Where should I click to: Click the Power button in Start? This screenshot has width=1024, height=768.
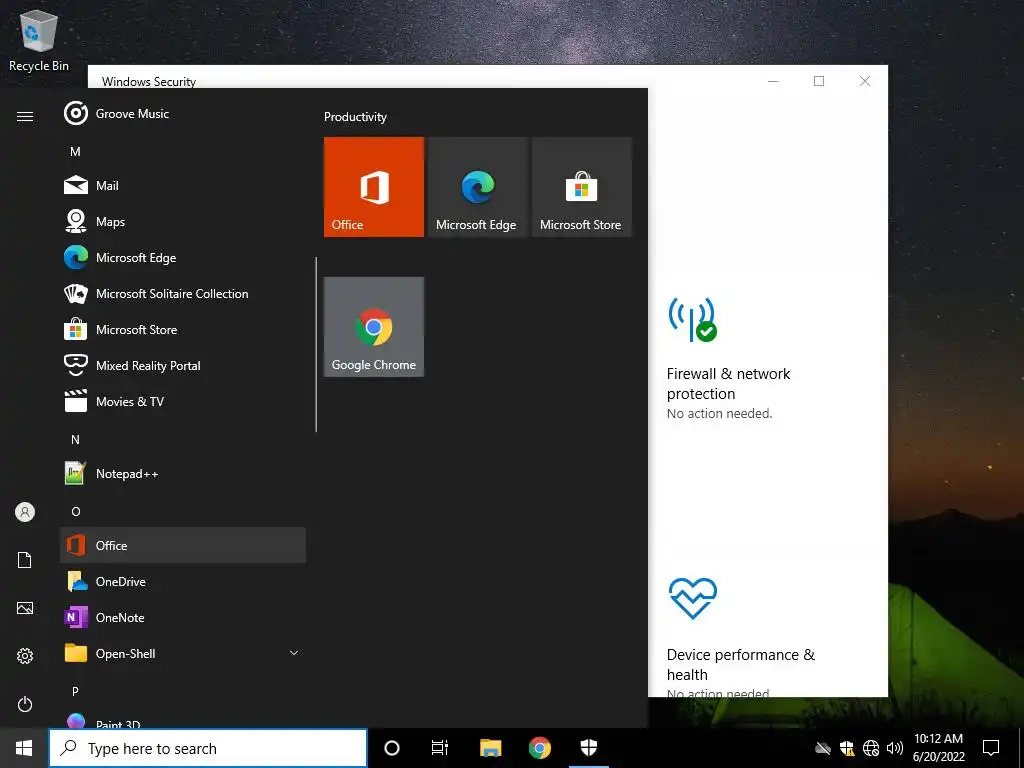click(x=25, y=704)
